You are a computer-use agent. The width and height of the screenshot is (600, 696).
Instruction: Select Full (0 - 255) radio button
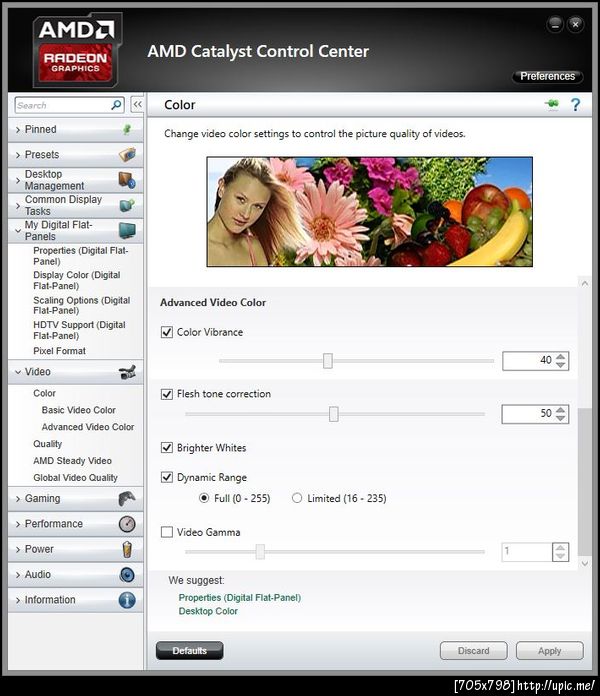[x=204, y=498]
